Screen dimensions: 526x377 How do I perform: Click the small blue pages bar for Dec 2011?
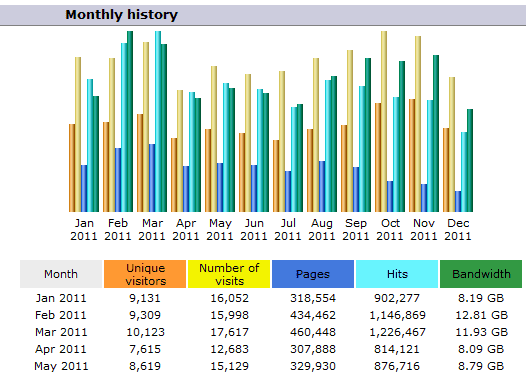coord(458,201)
